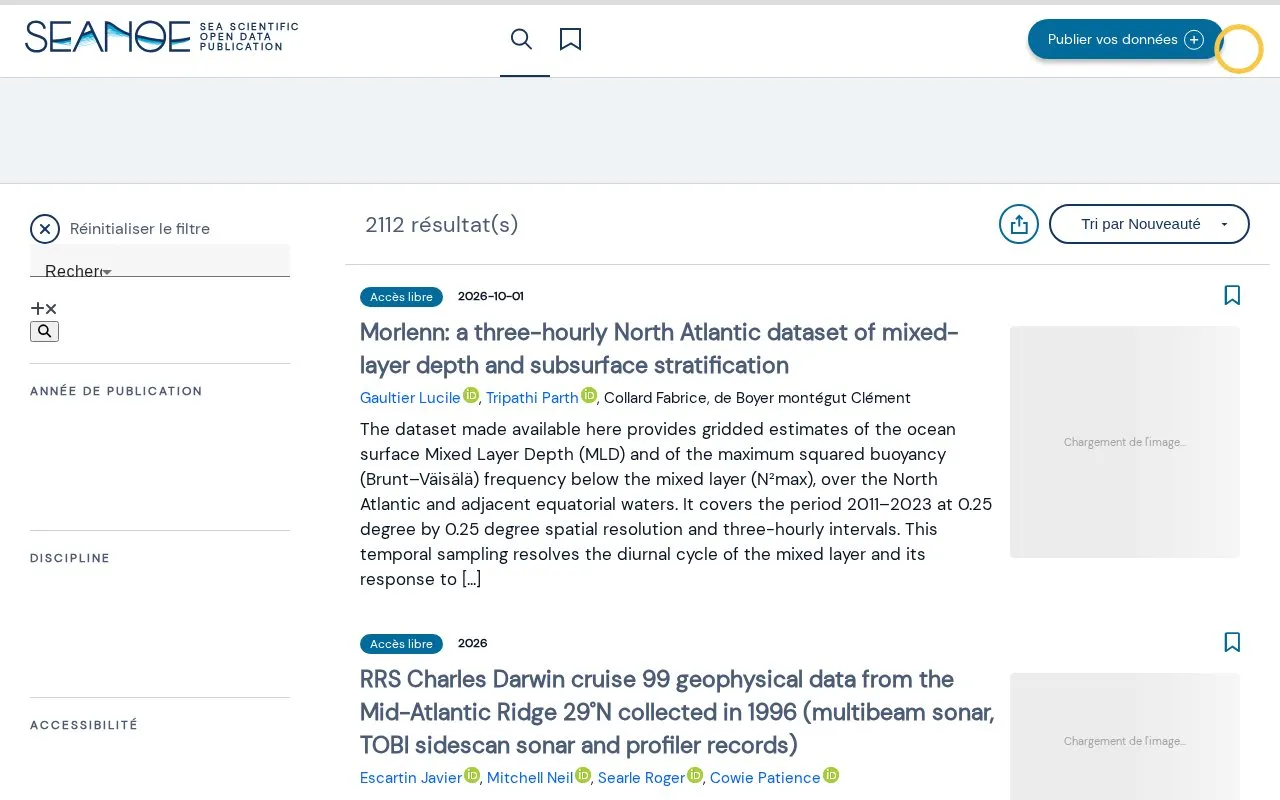This screenshot has height=800, width=1280.
Task: Open author link Cowie Patience
Action: [x=765, y=778]
